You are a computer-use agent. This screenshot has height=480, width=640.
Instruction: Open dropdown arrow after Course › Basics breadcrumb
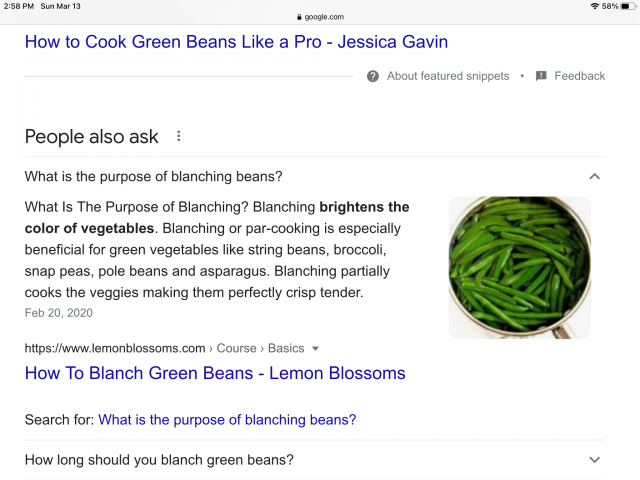click(x=315, y=349)
